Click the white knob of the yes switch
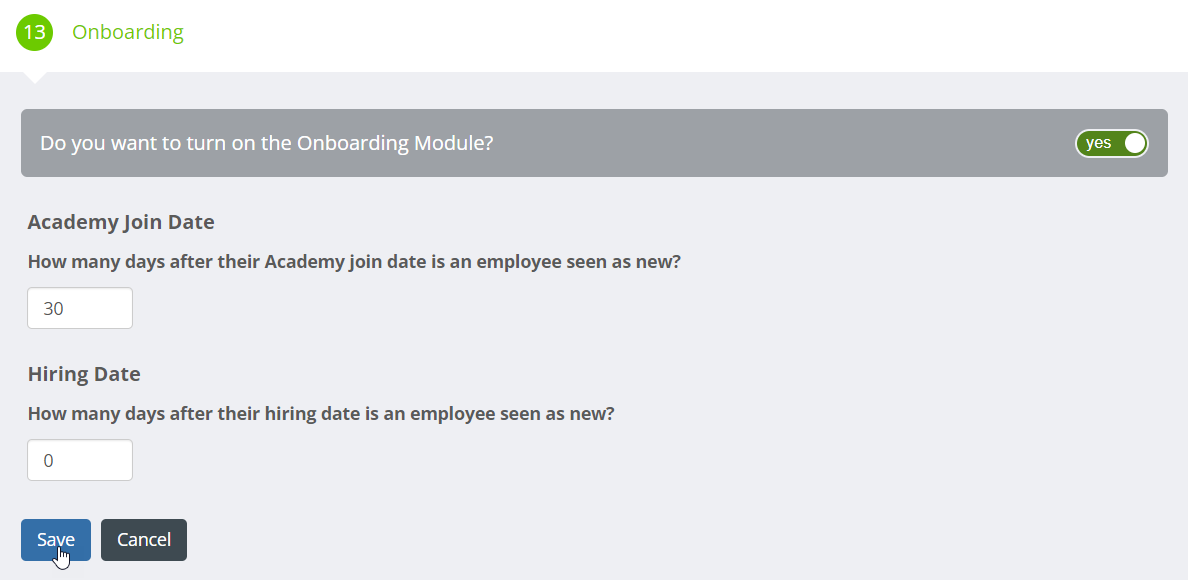 (x=1134, y=143)
